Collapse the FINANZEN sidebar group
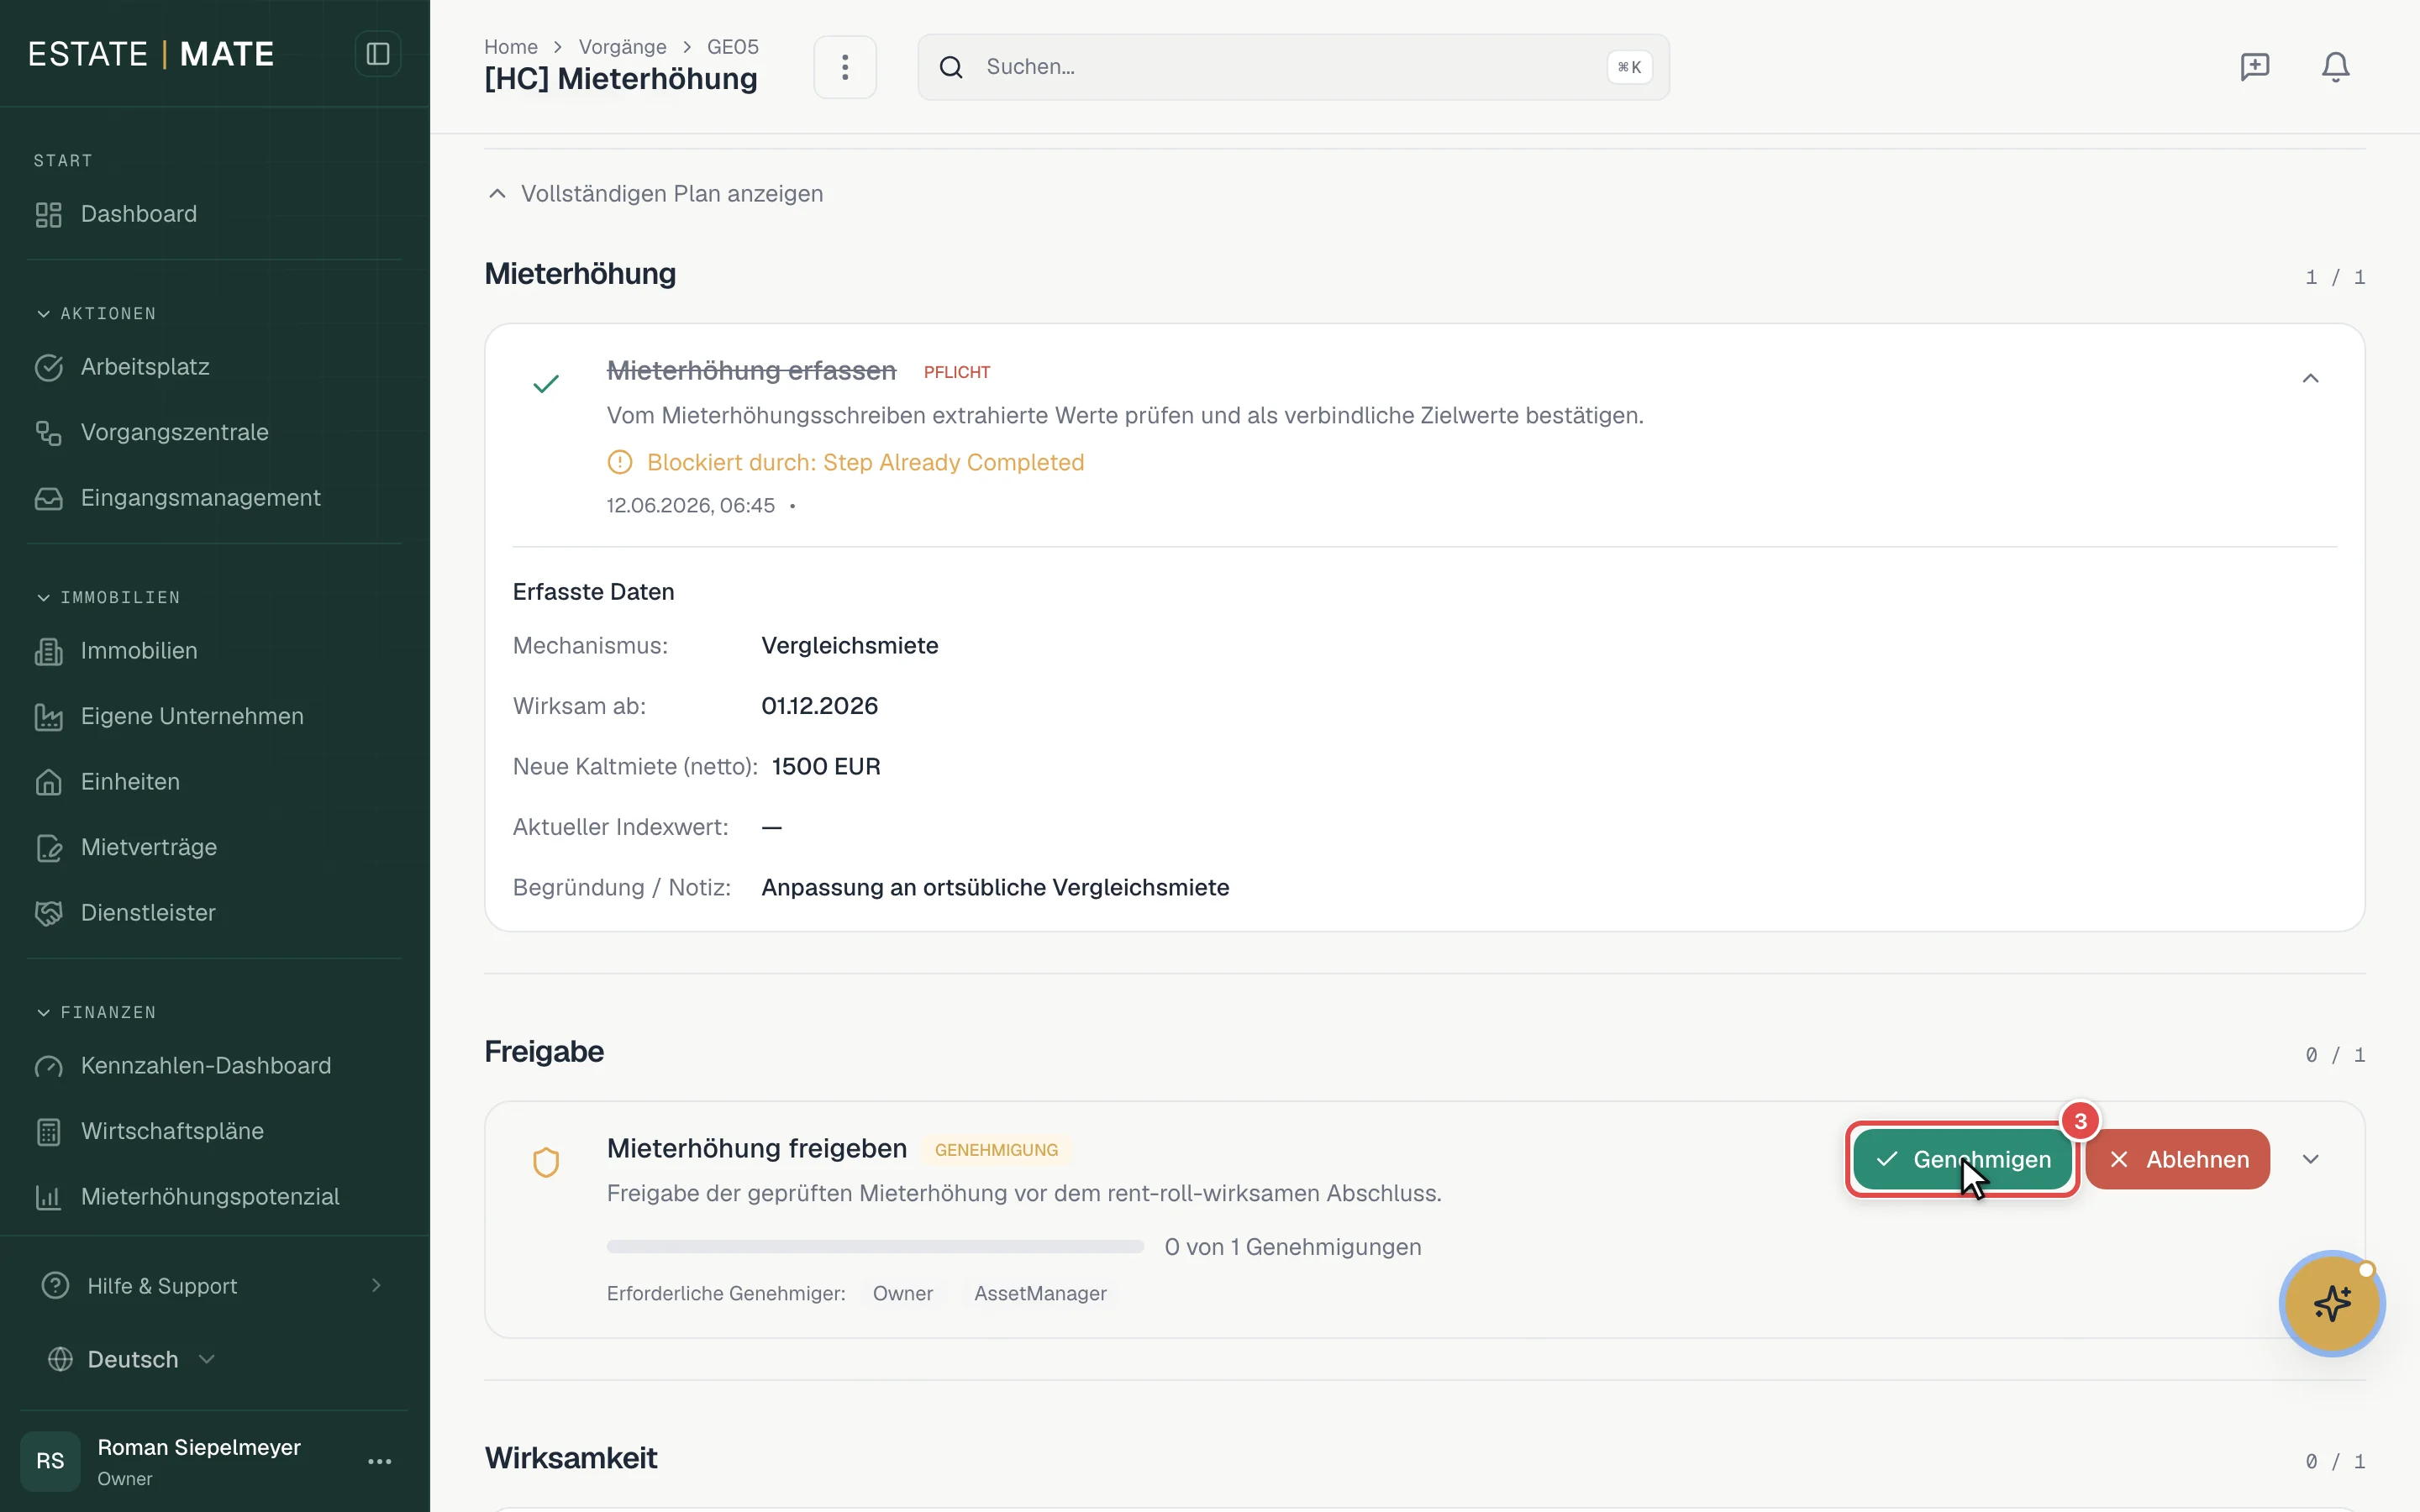 point(96,1013)
